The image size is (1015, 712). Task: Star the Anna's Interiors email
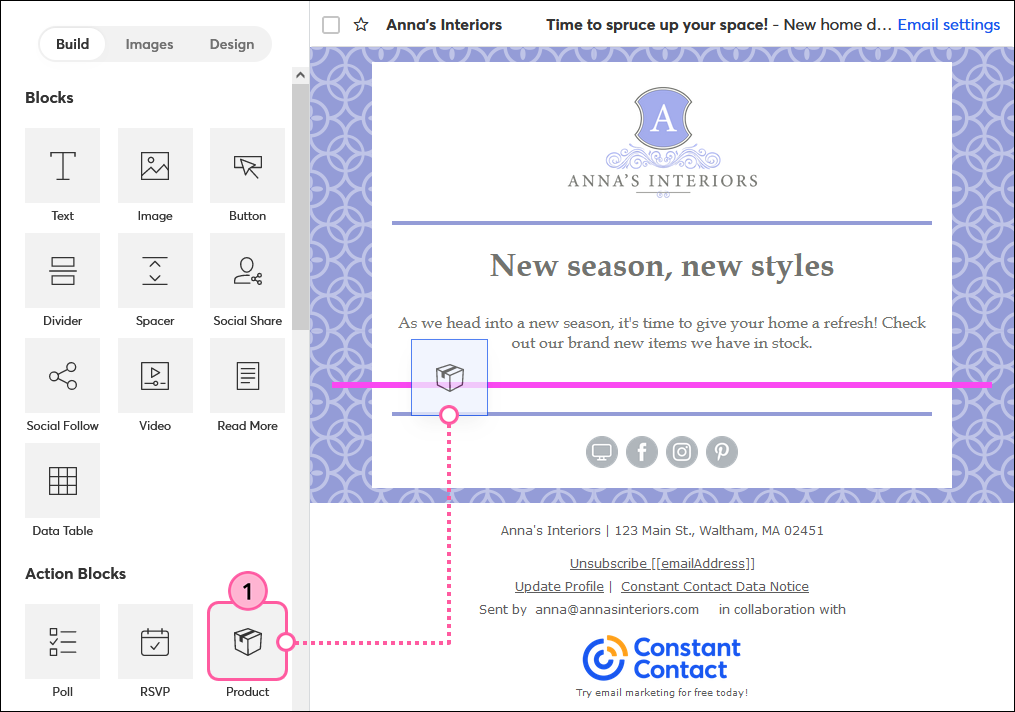361,25
